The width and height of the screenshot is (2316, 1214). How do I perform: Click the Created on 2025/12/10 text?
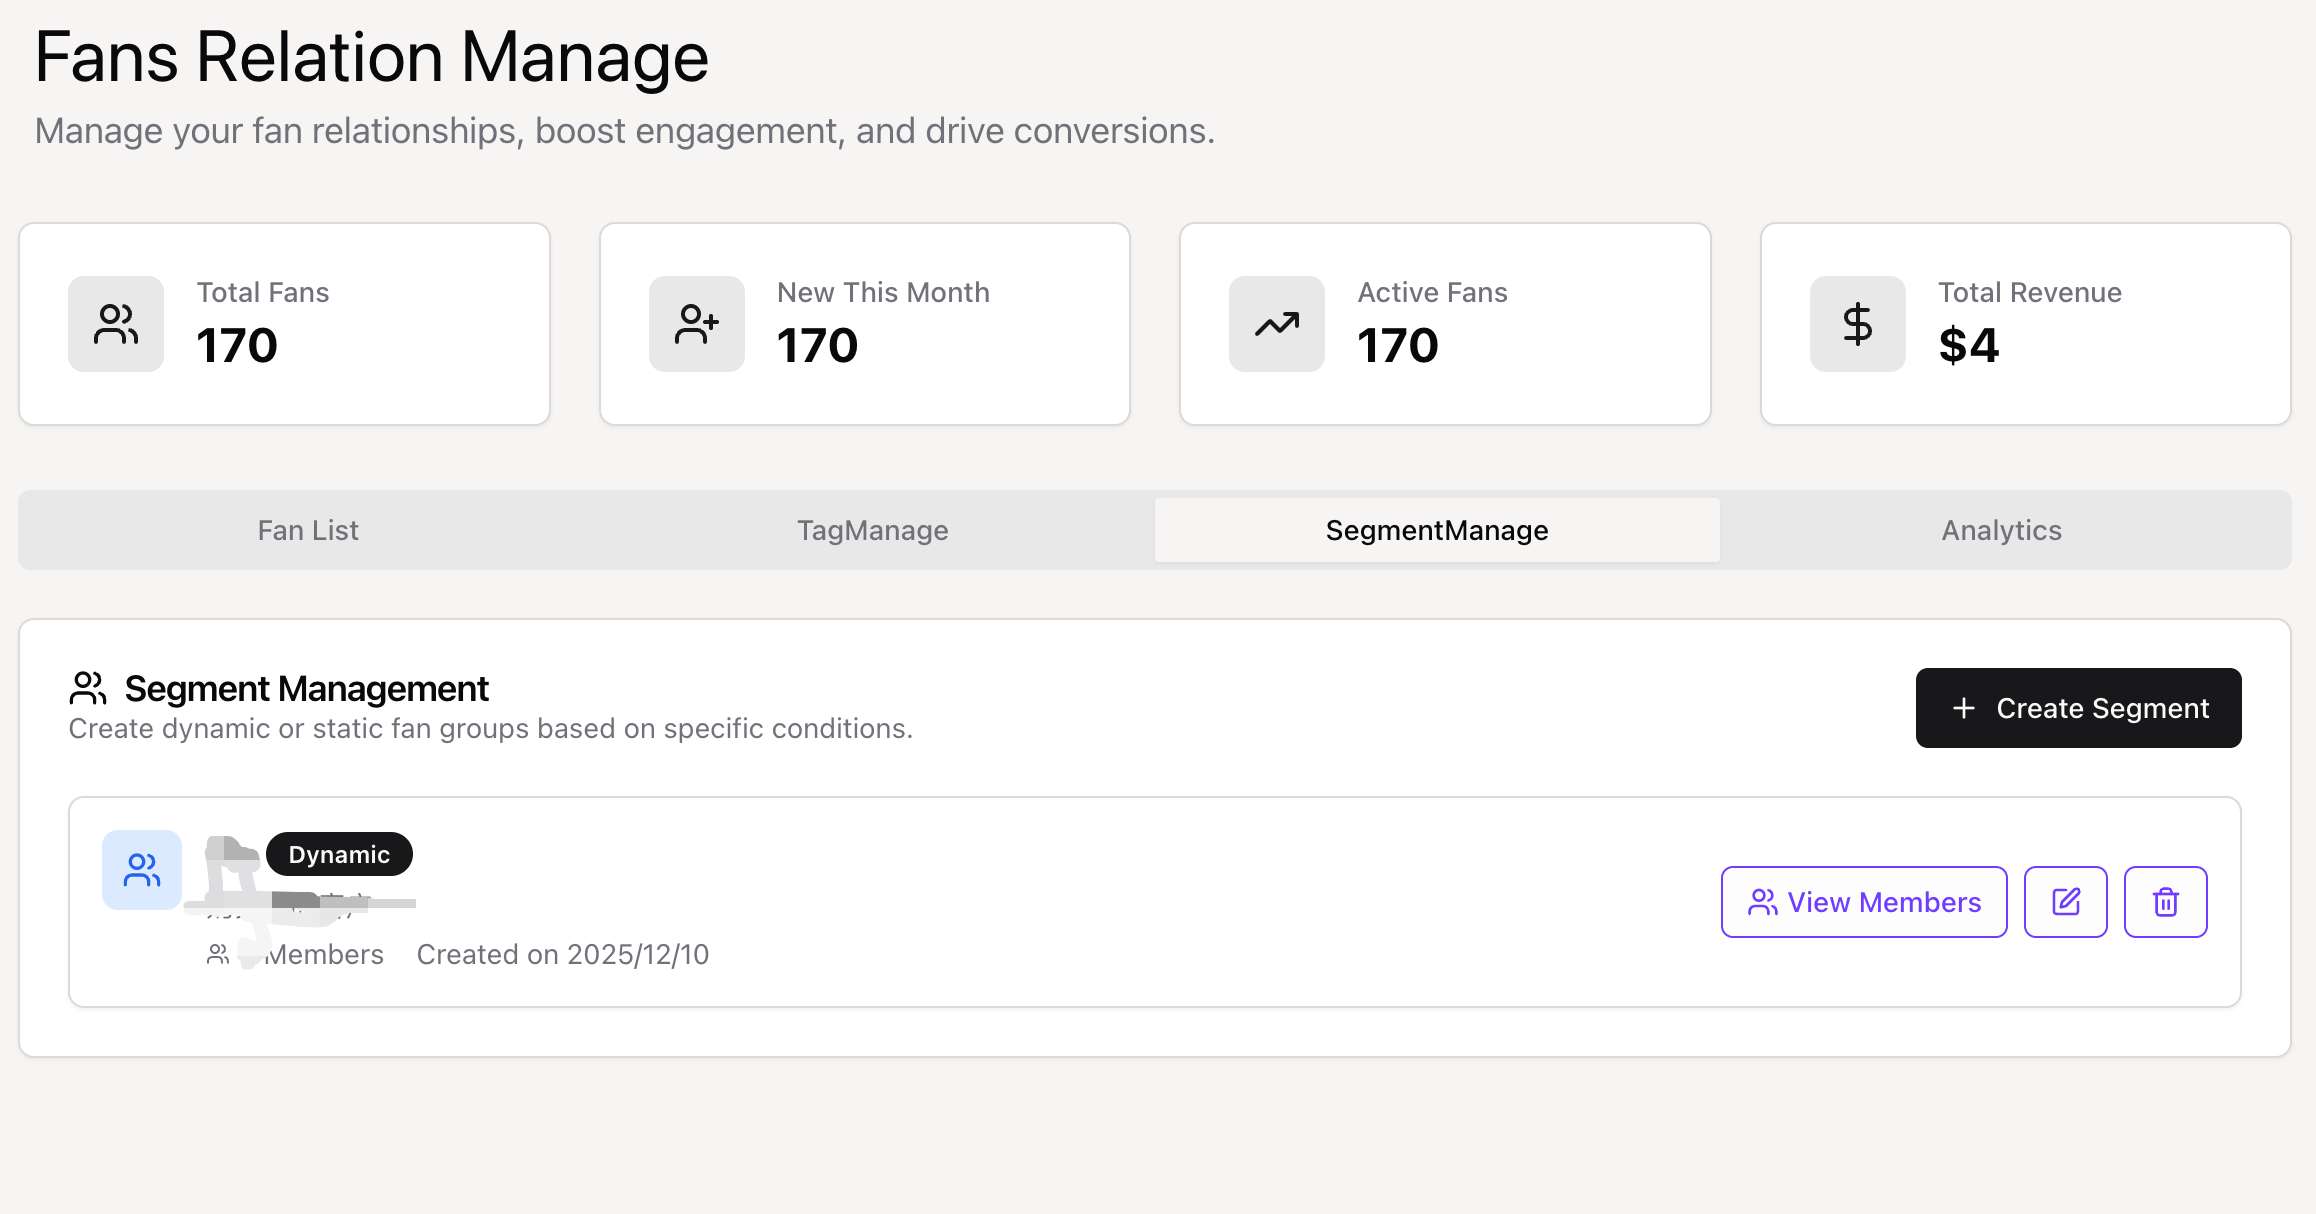click(562, 955)
